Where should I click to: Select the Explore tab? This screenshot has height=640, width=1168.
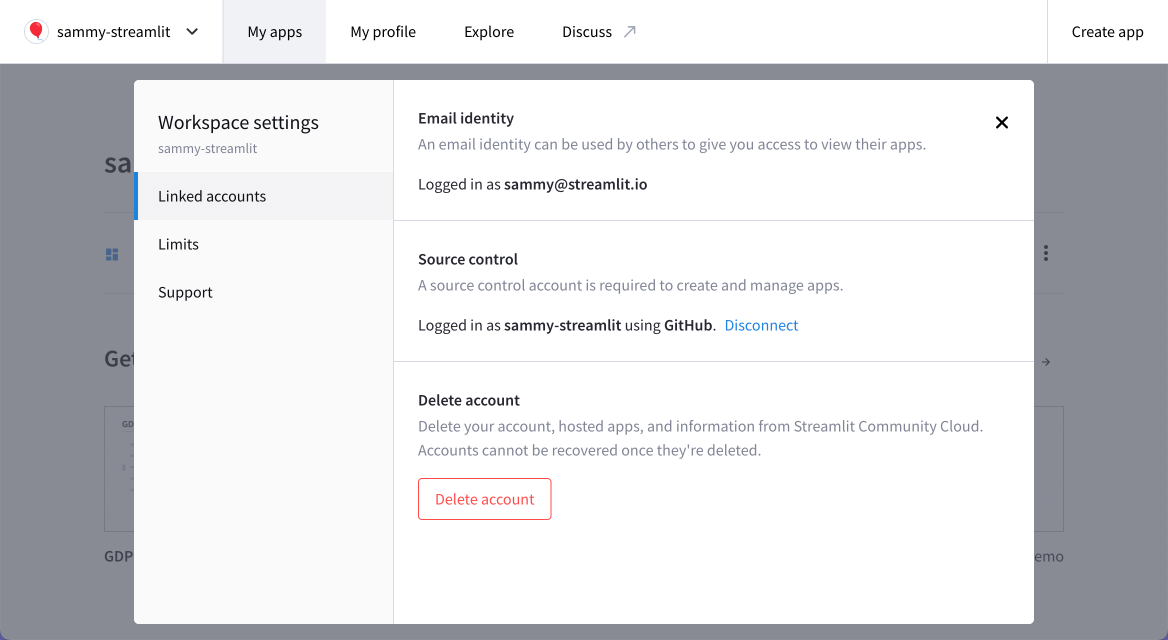point(488,31)
